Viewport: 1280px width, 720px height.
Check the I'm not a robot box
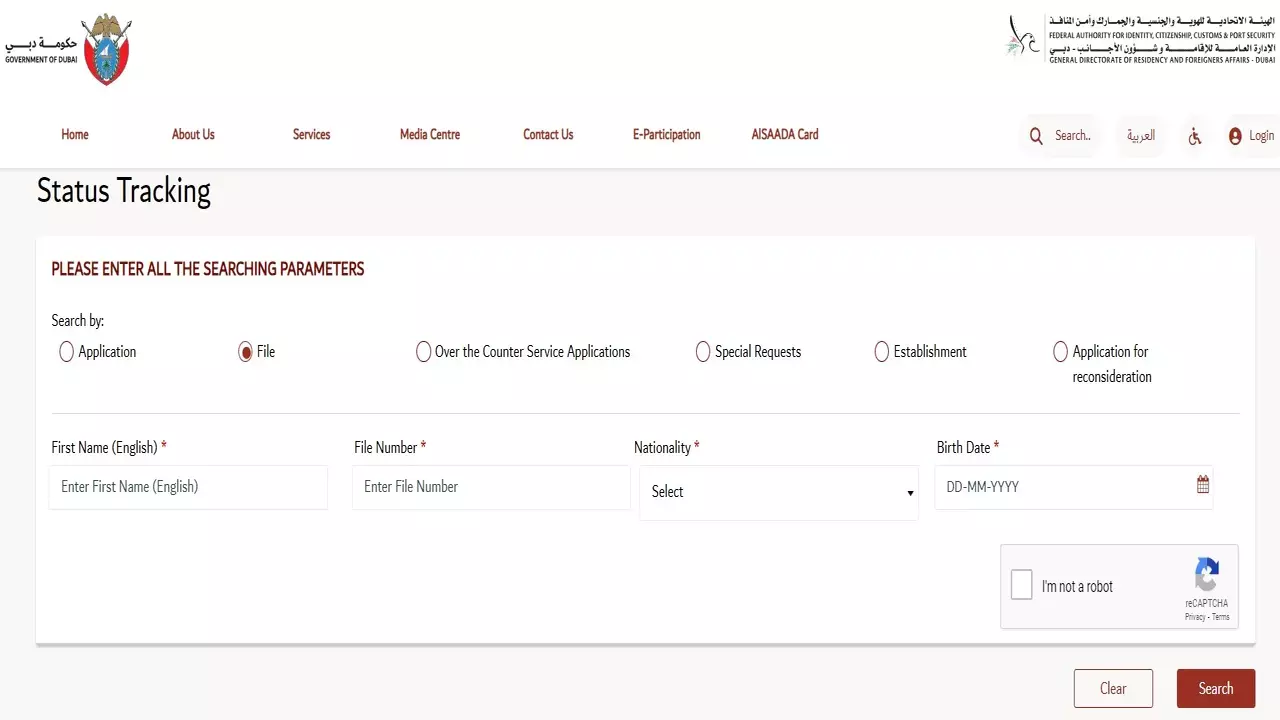click(x=1021, y=586)
